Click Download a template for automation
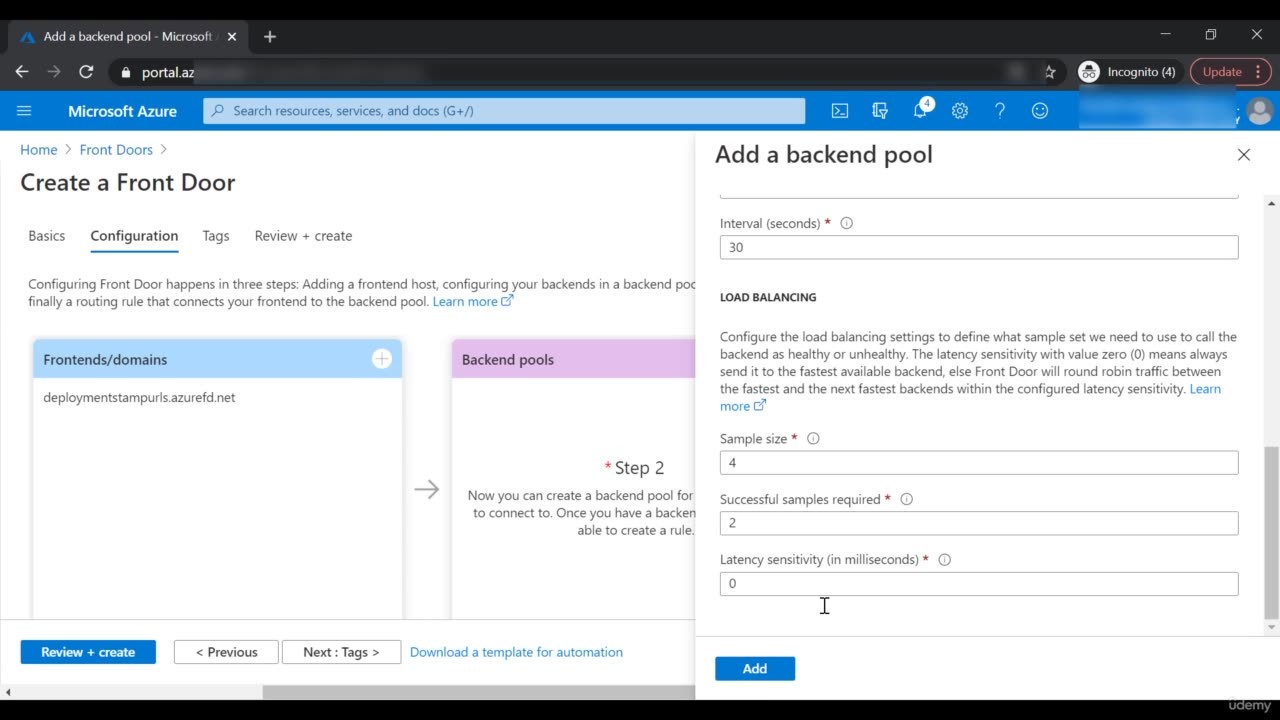 coord(516,652)
